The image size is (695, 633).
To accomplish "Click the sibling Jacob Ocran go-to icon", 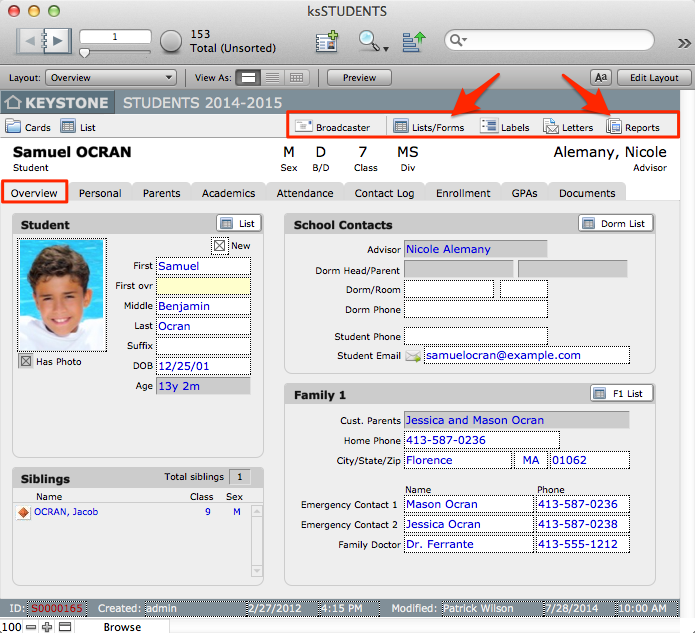I will click(24, 512).
